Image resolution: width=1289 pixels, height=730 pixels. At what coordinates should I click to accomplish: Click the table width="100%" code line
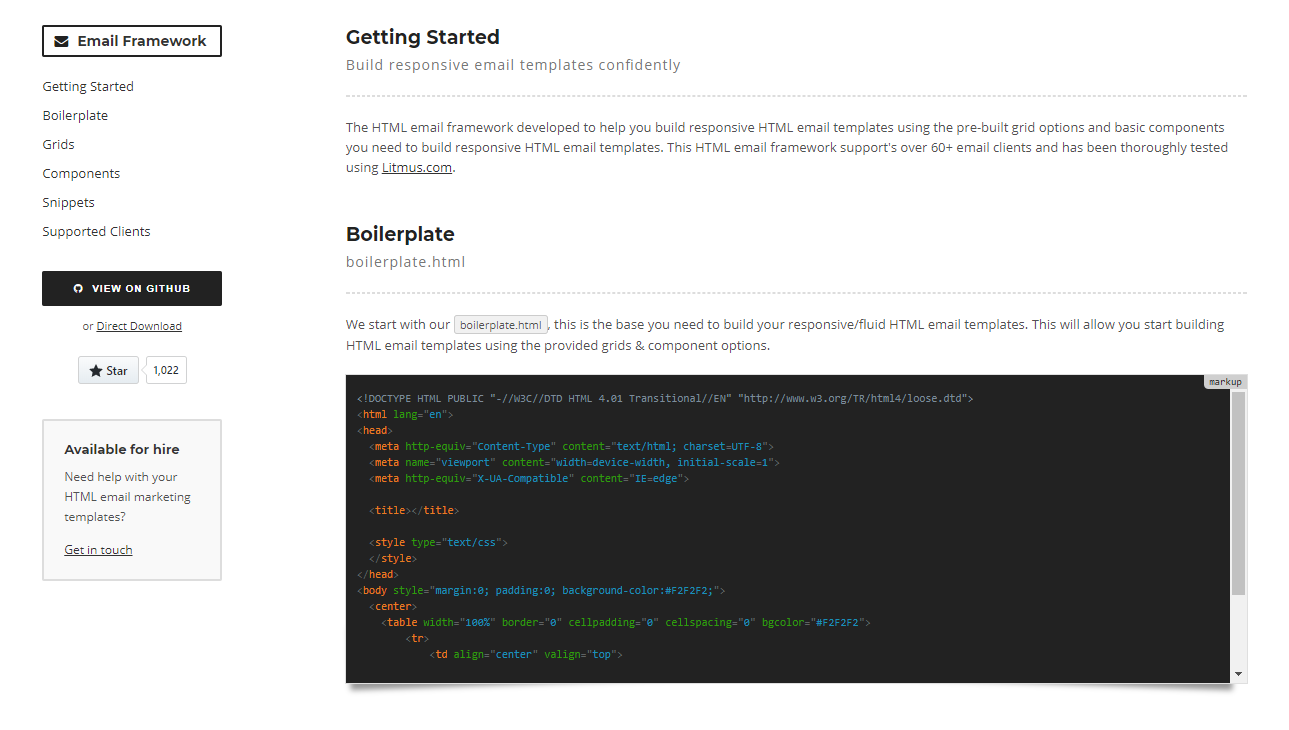click(x=626, y=622)
